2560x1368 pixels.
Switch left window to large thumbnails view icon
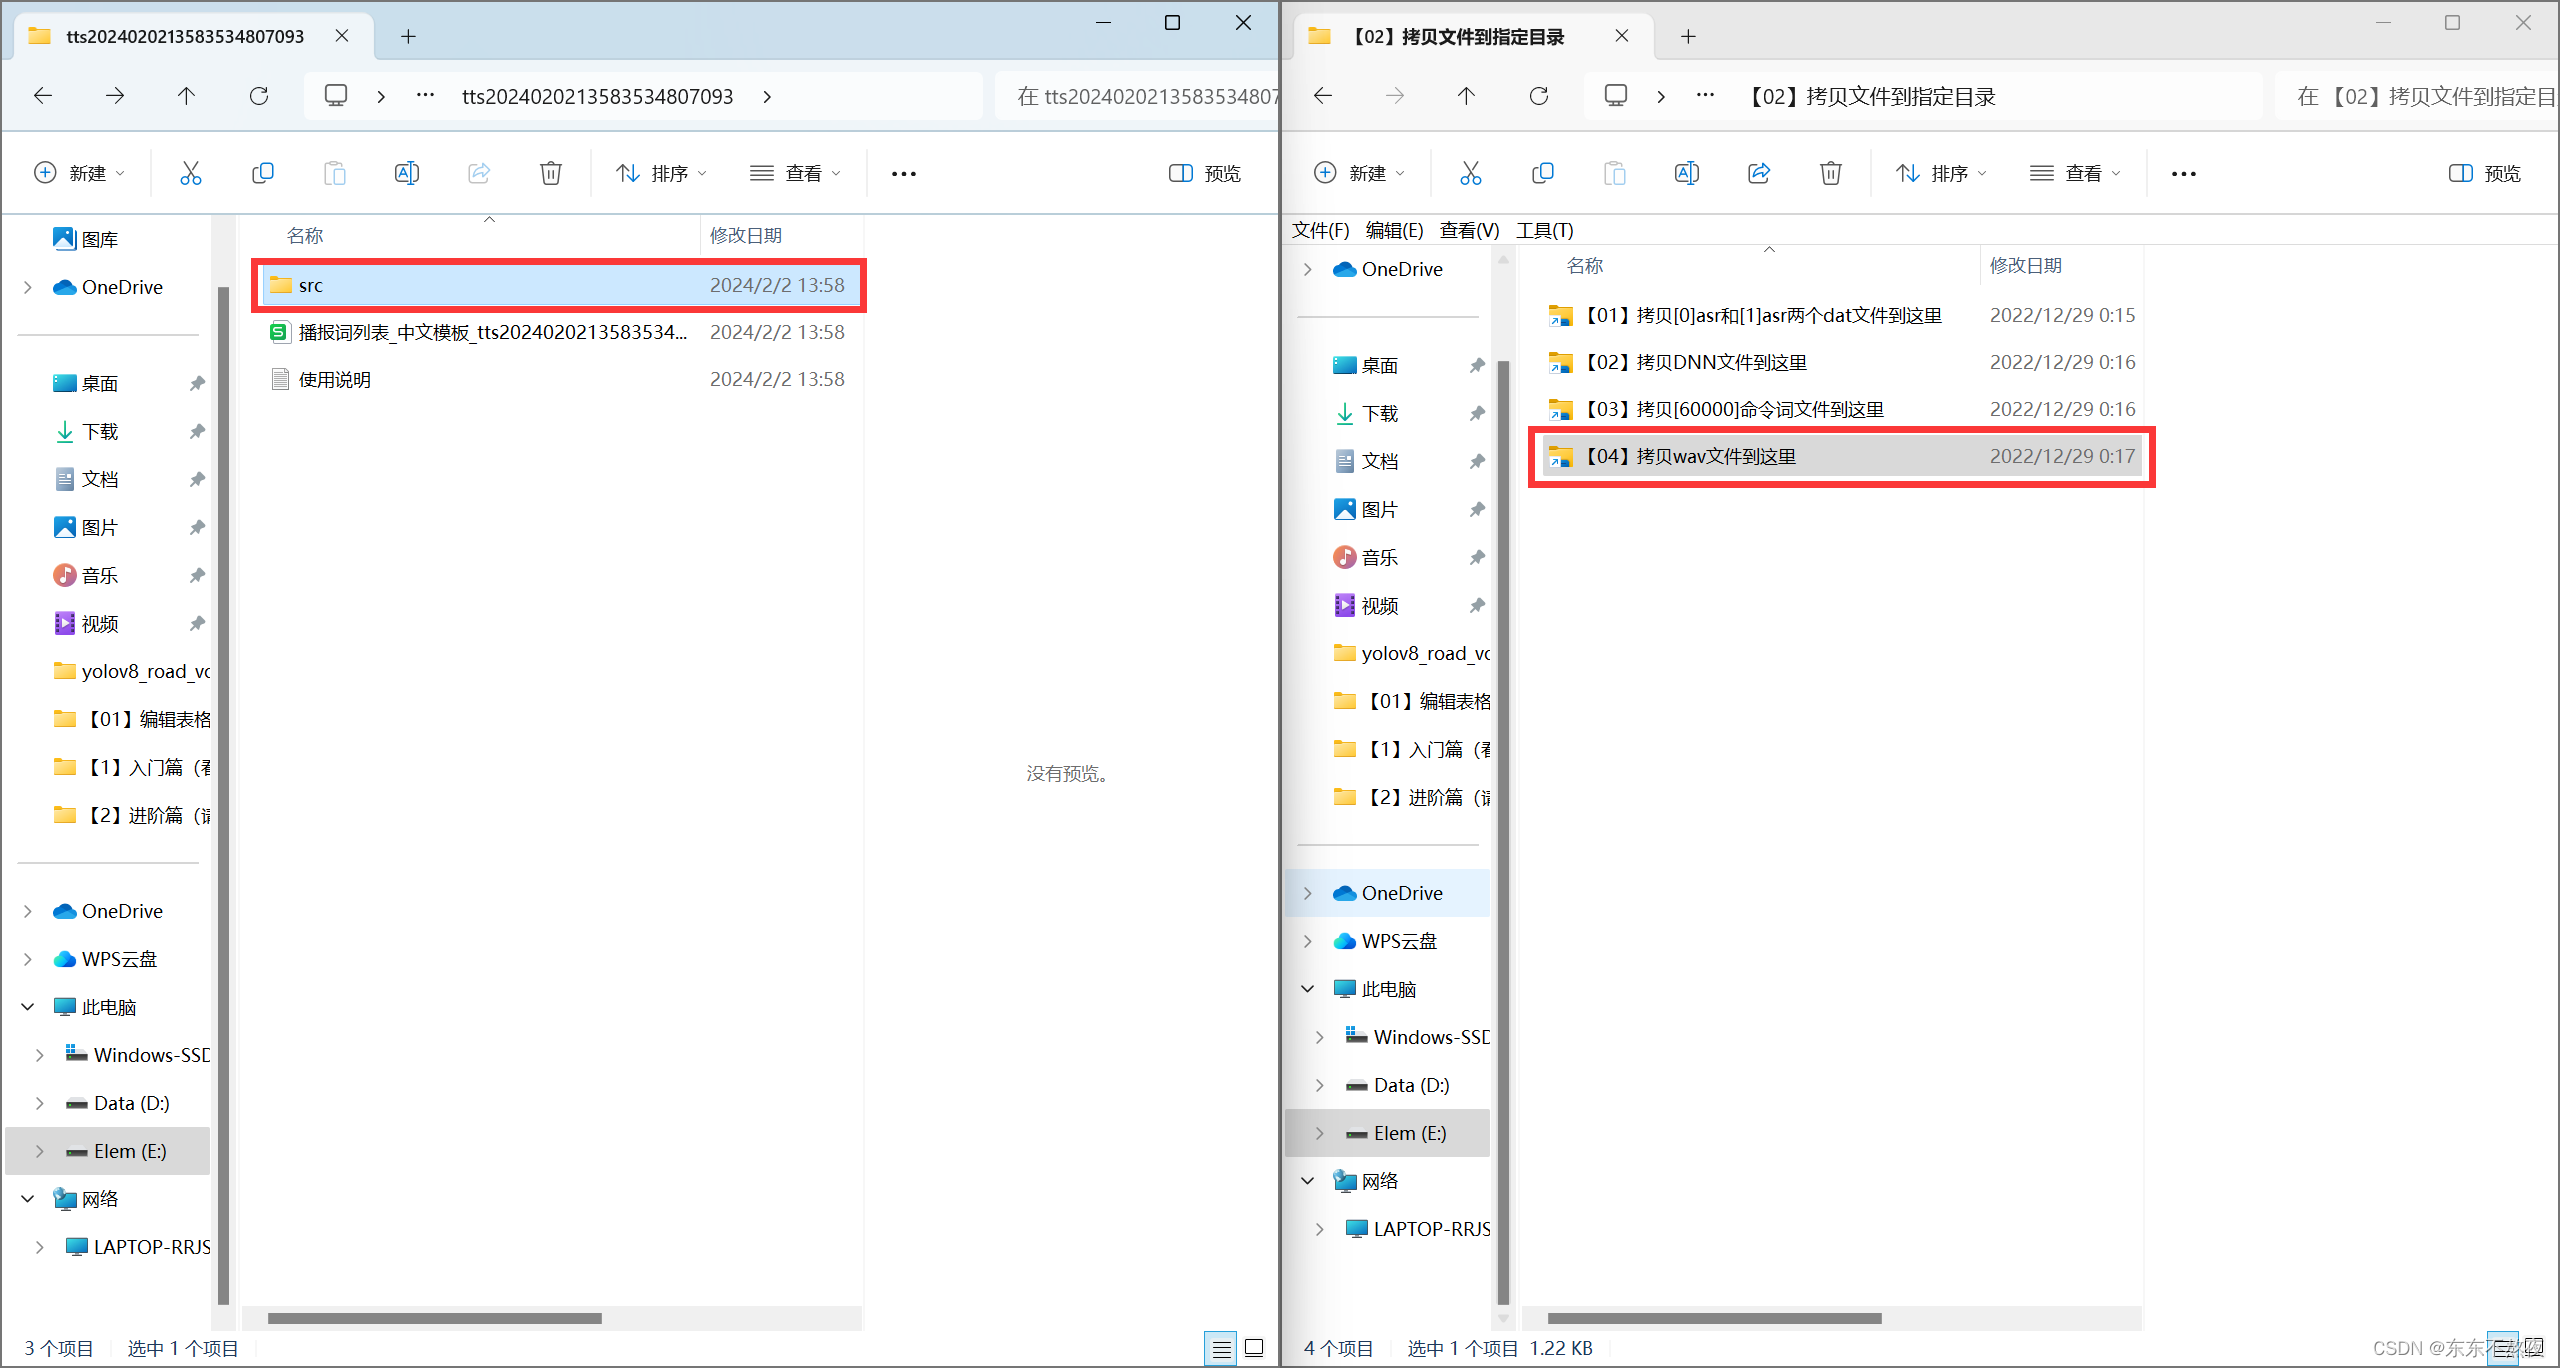tap(1254, 1349)
